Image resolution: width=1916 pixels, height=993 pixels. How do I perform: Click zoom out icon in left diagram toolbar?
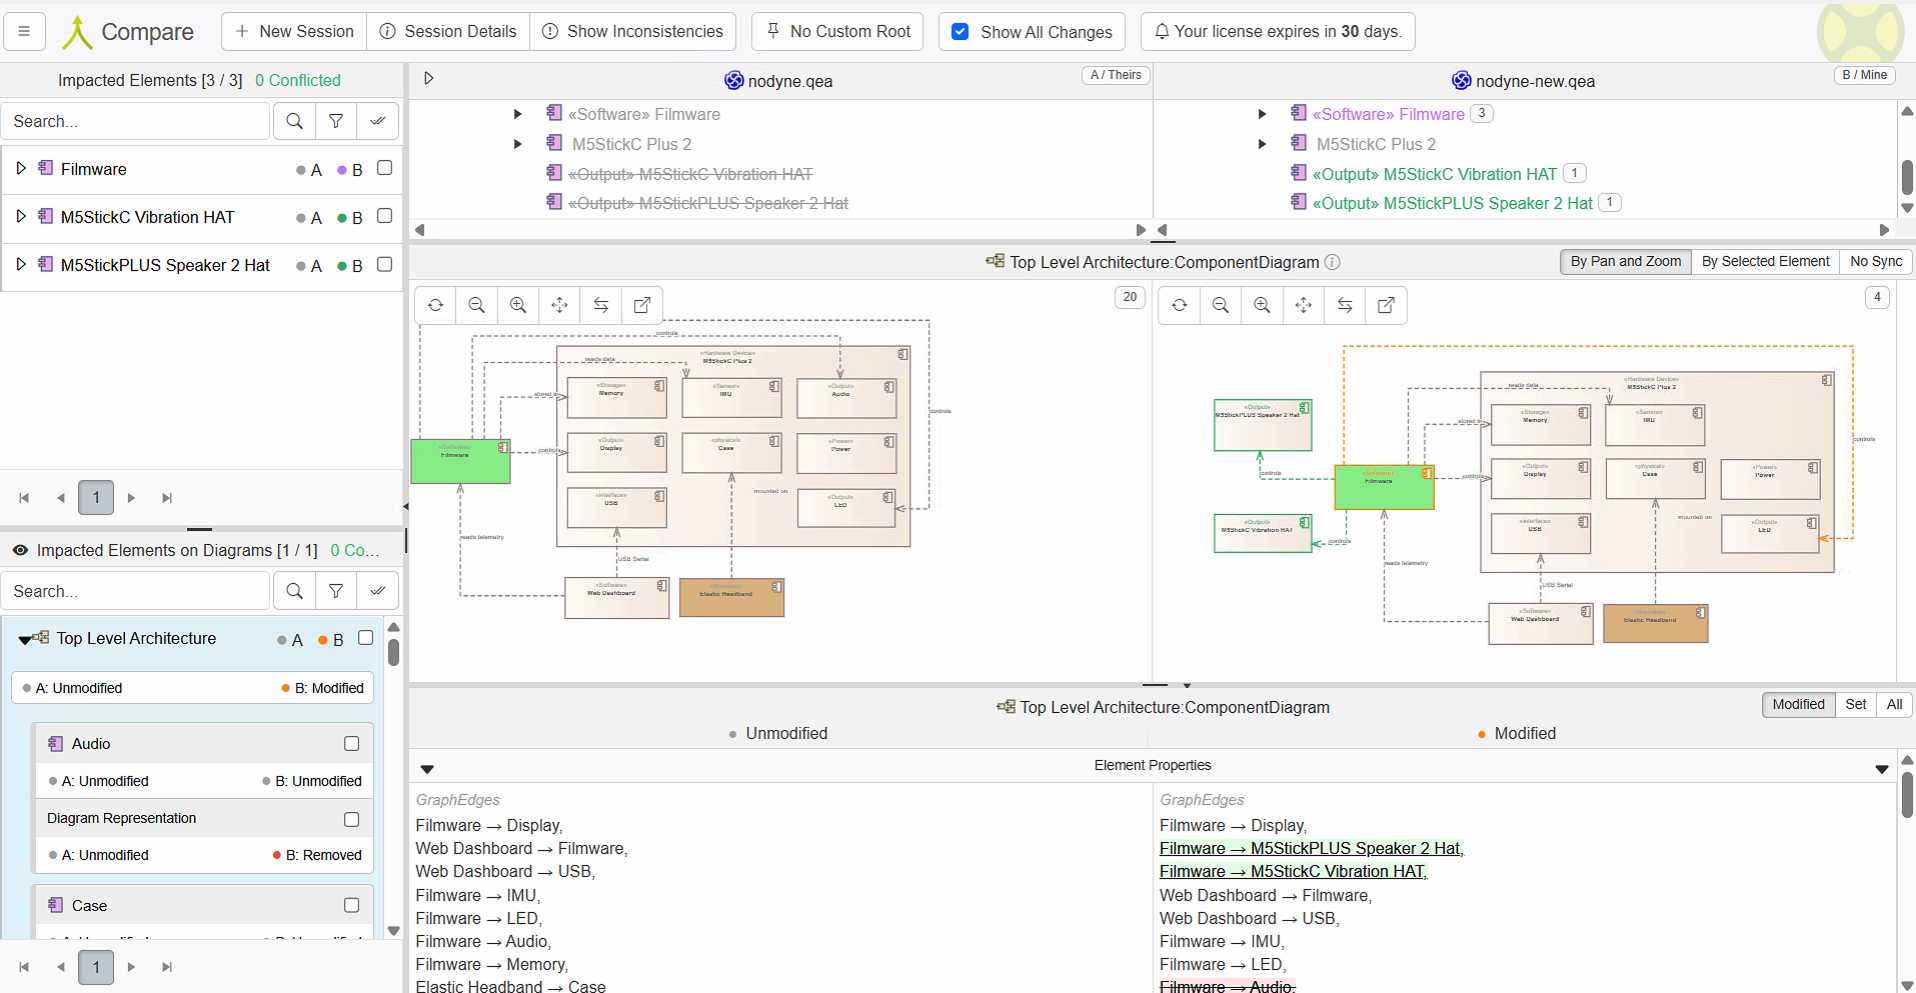click(x=477, y=305)
